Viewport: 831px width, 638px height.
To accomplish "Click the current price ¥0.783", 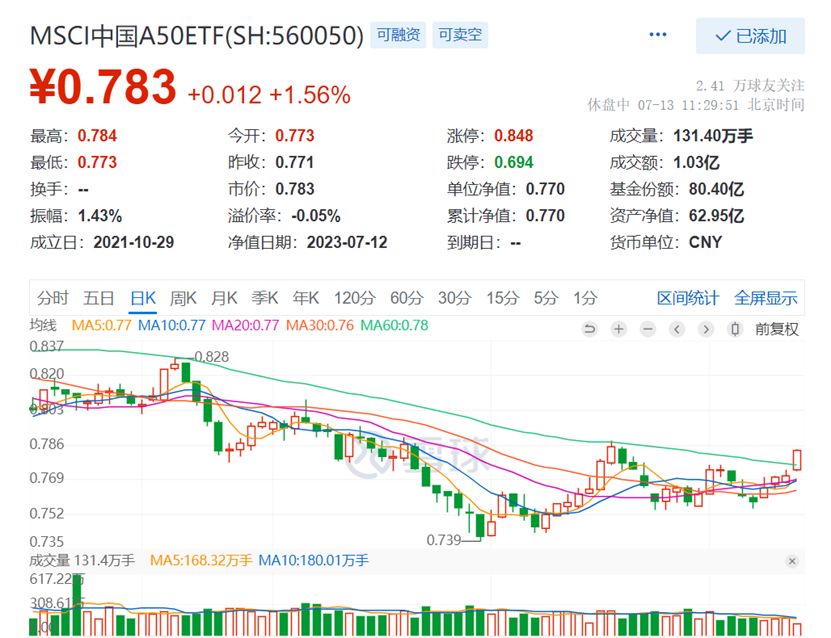I will coord(103,86).
